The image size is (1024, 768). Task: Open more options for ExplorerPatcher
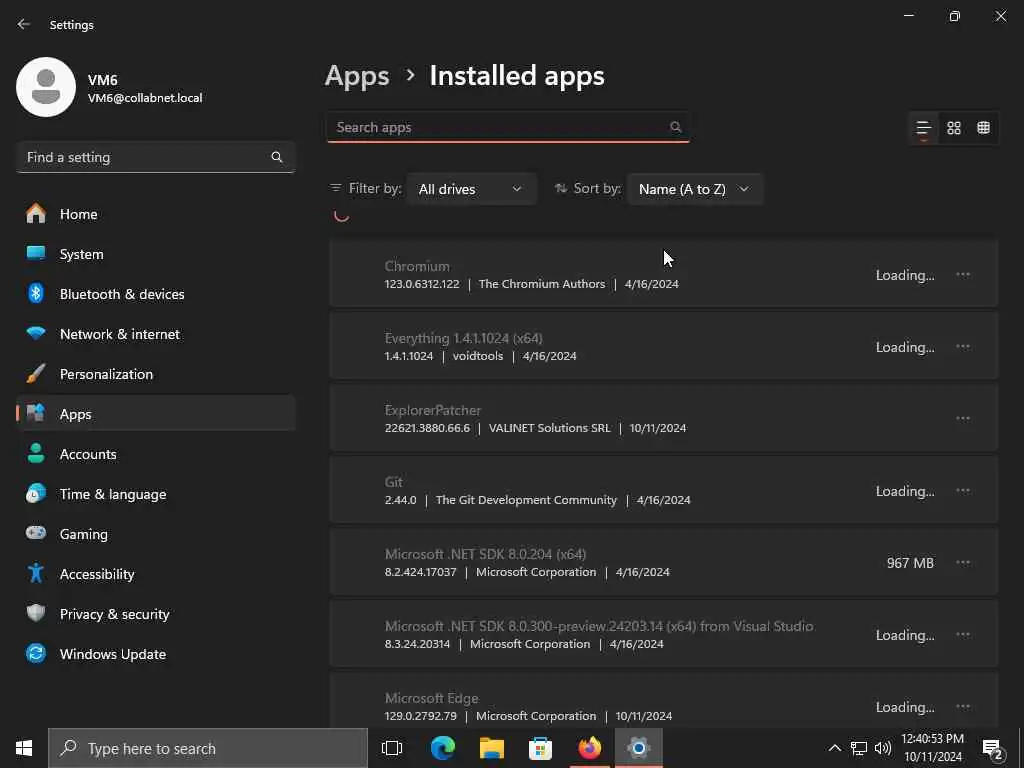click(x=963, y=418)
